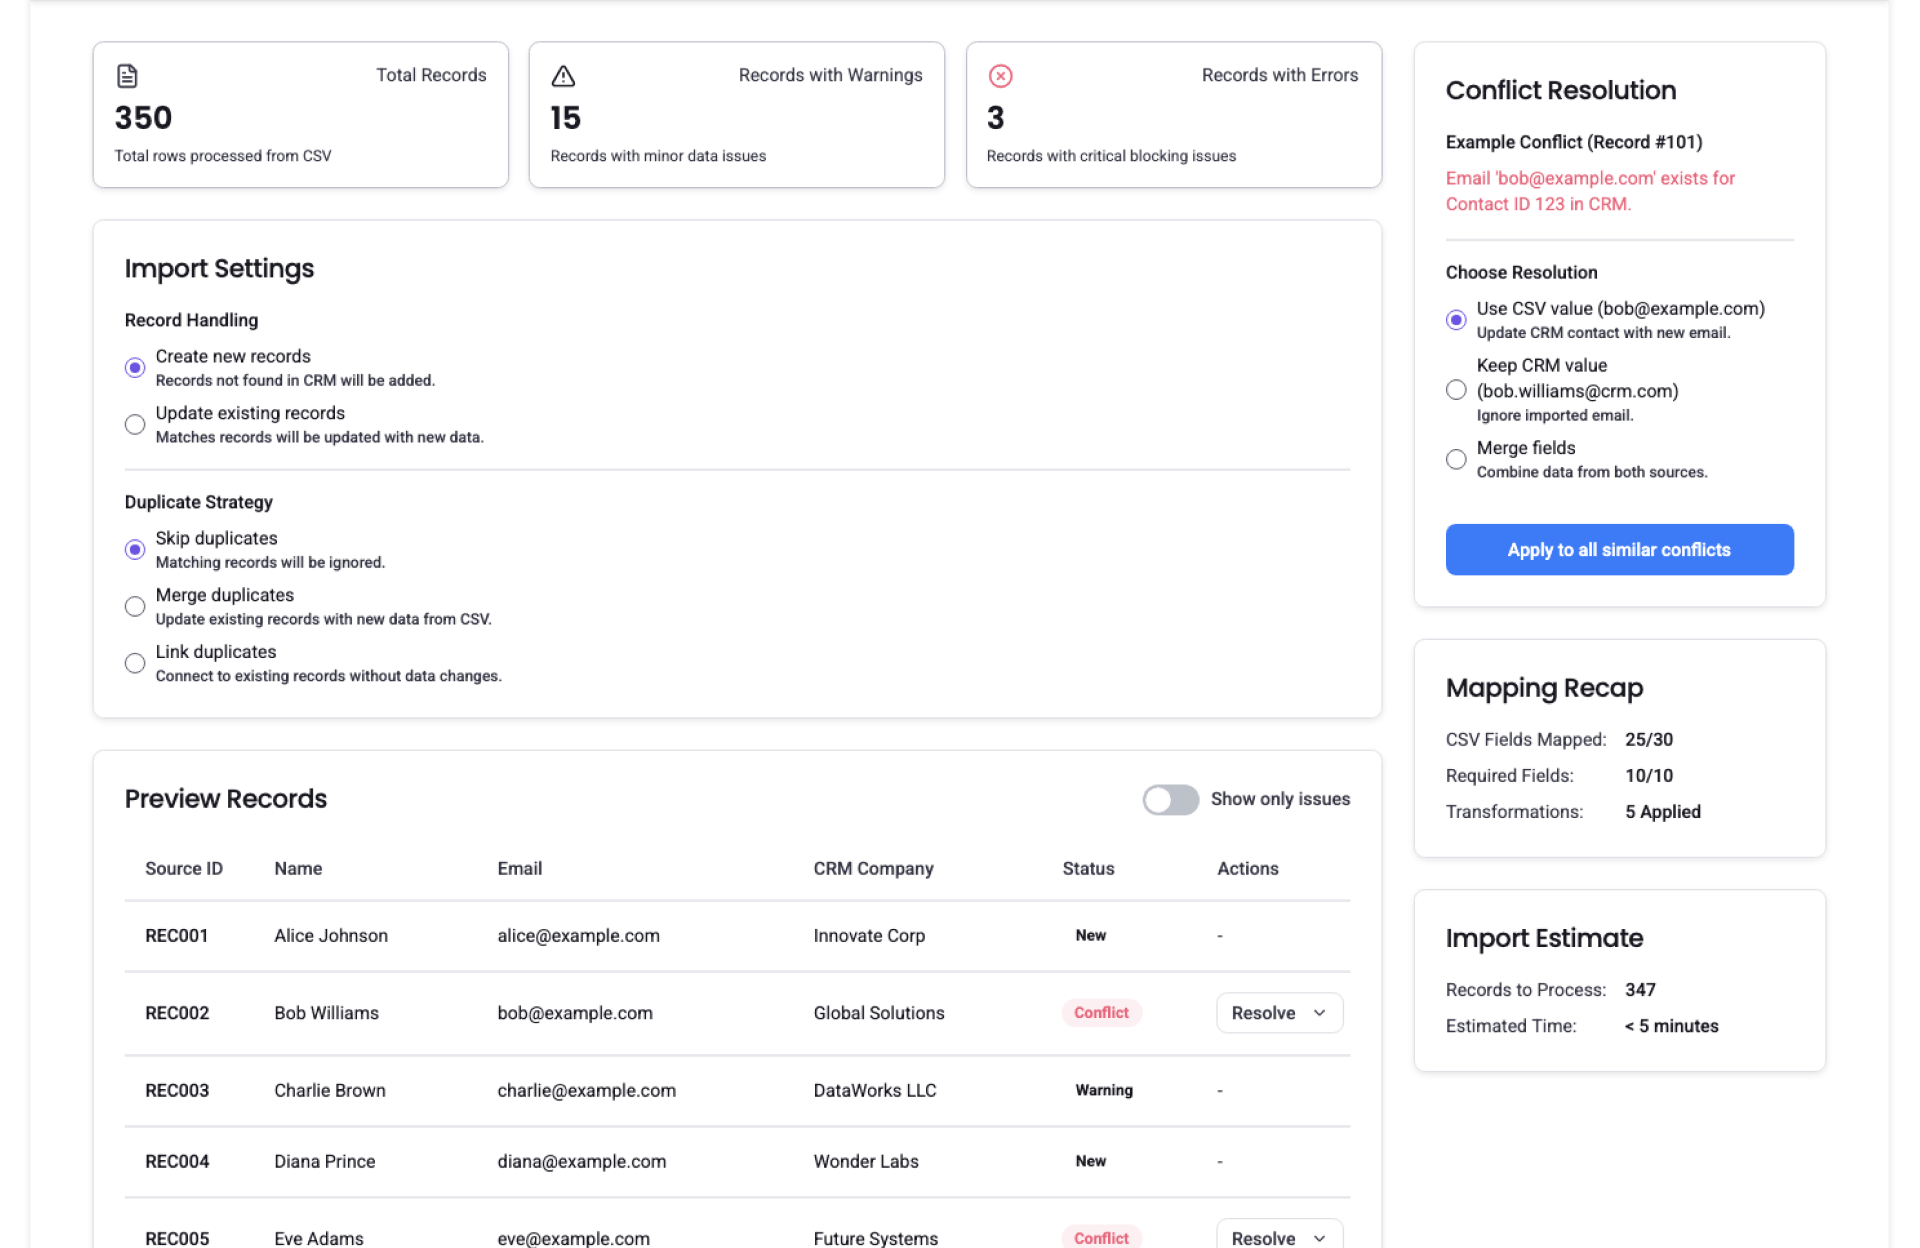Image resolution: width=1920 pixels, height=1248 pixels.
Task: Click the Email column header
Action: [520, 869]
